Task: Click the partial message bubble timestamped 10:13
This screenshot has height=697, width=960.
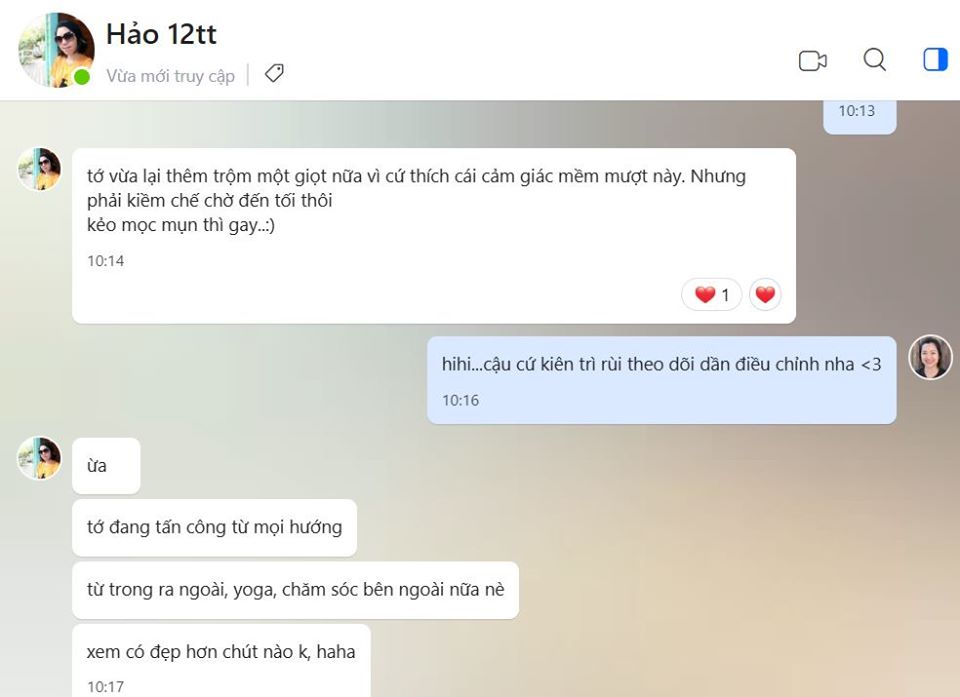Action: click(860, 117)
